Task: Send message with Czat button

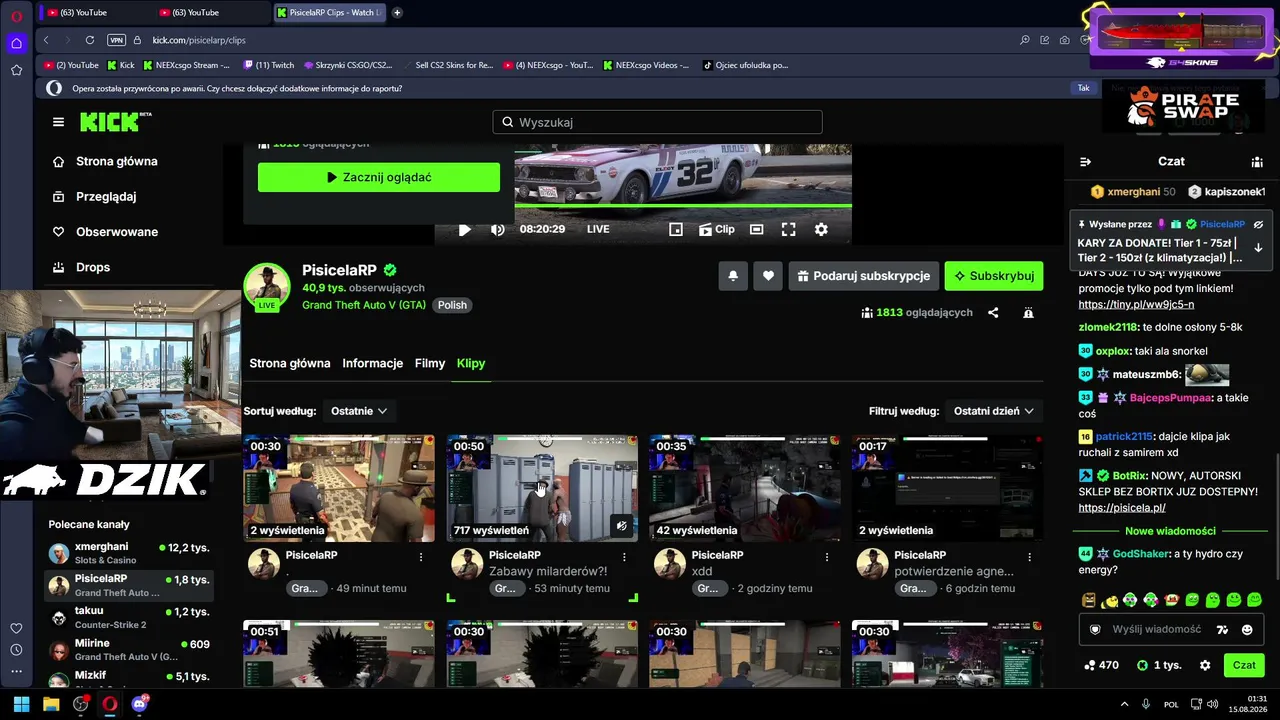Action: click(1244, 665)
